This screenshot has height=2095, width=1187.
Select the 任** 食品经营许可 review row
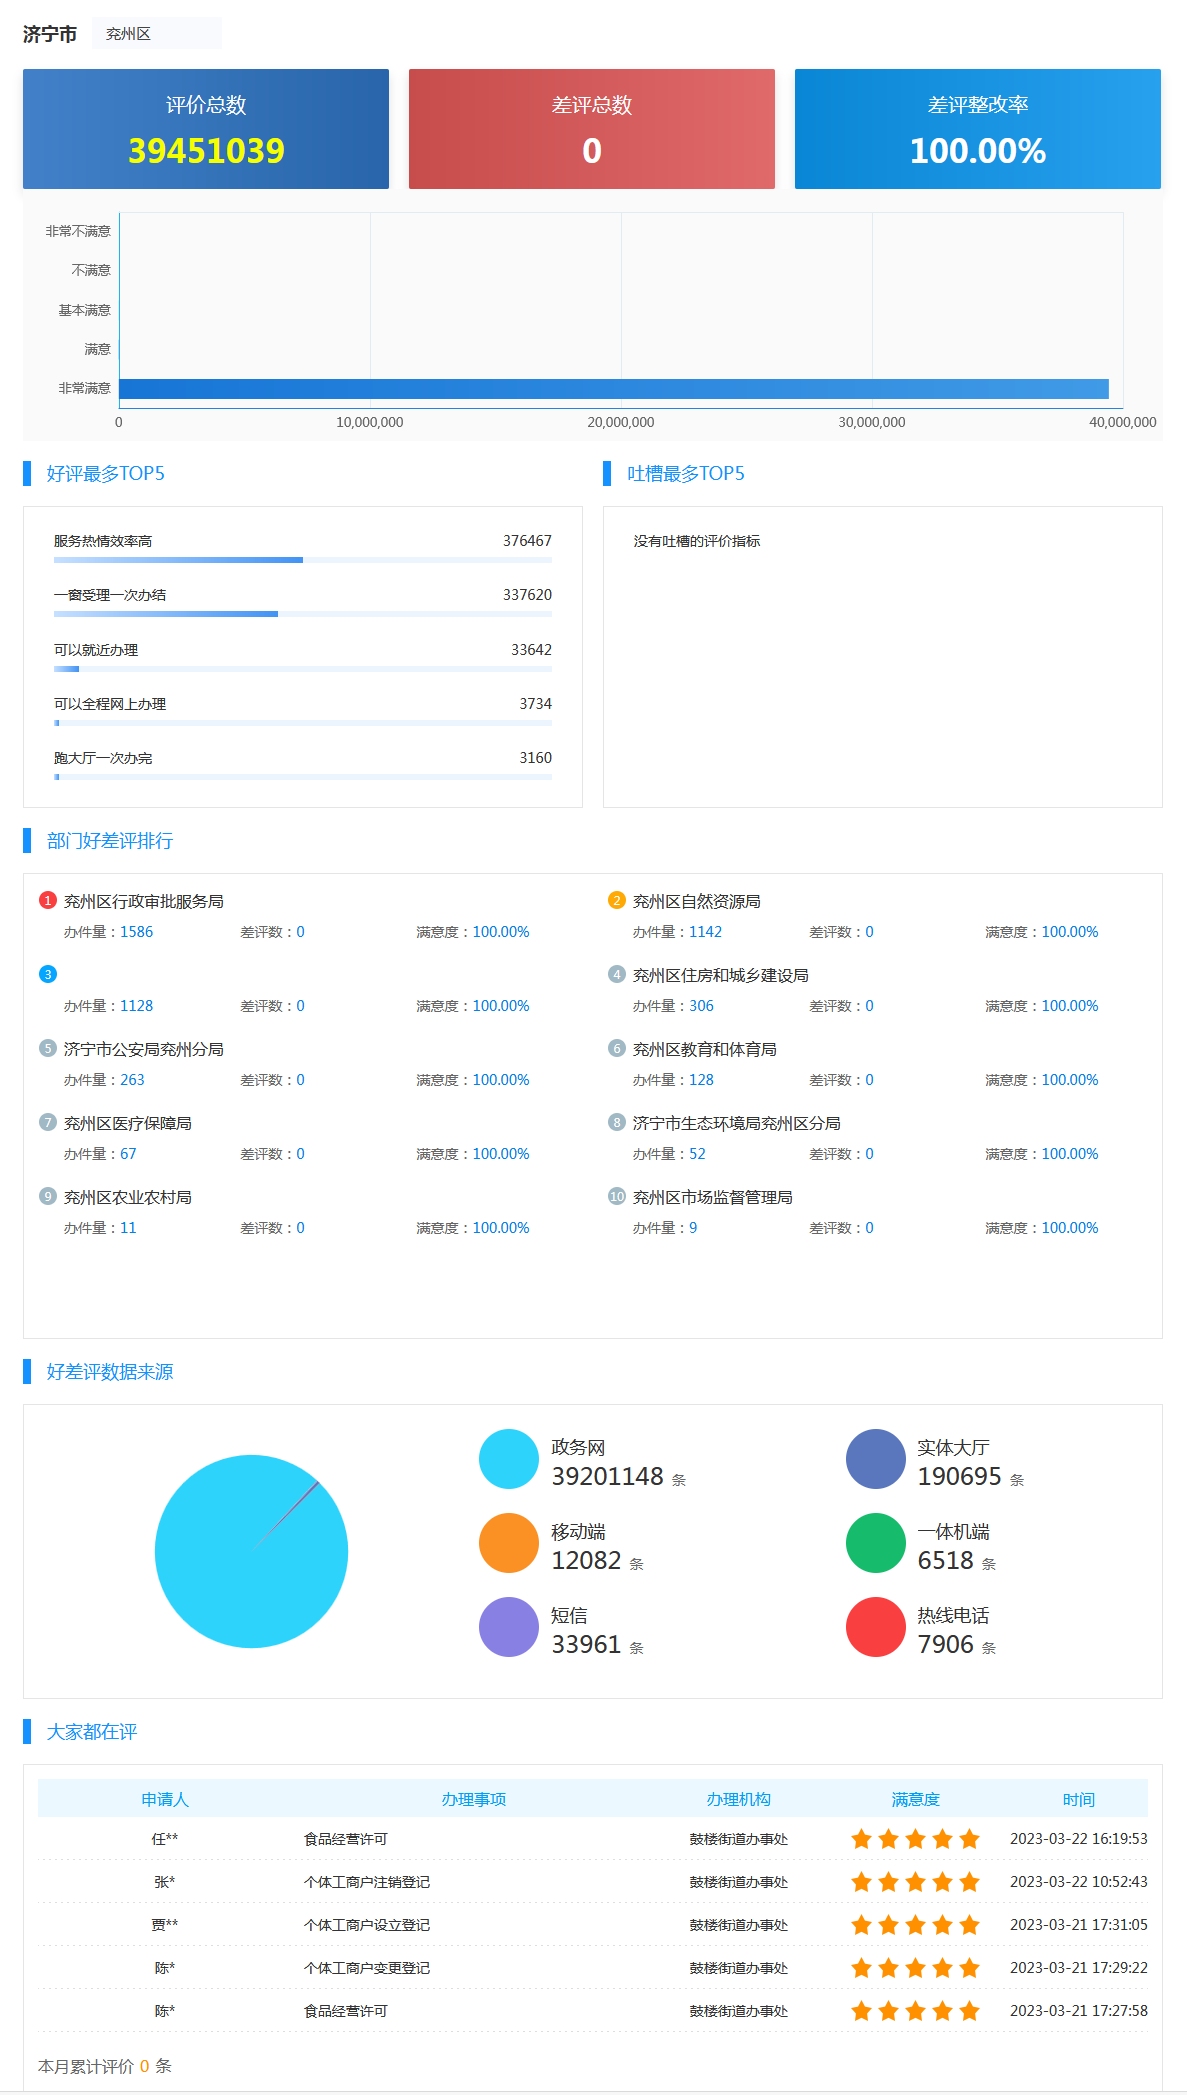click(x=592, y=1839)
